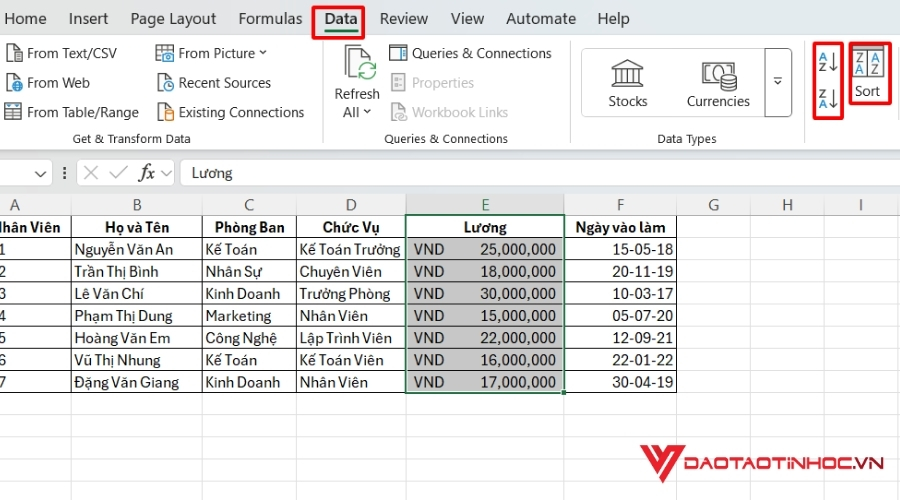Import data From Text/CSV
The image size is (900, 500).
coord(61,53)
